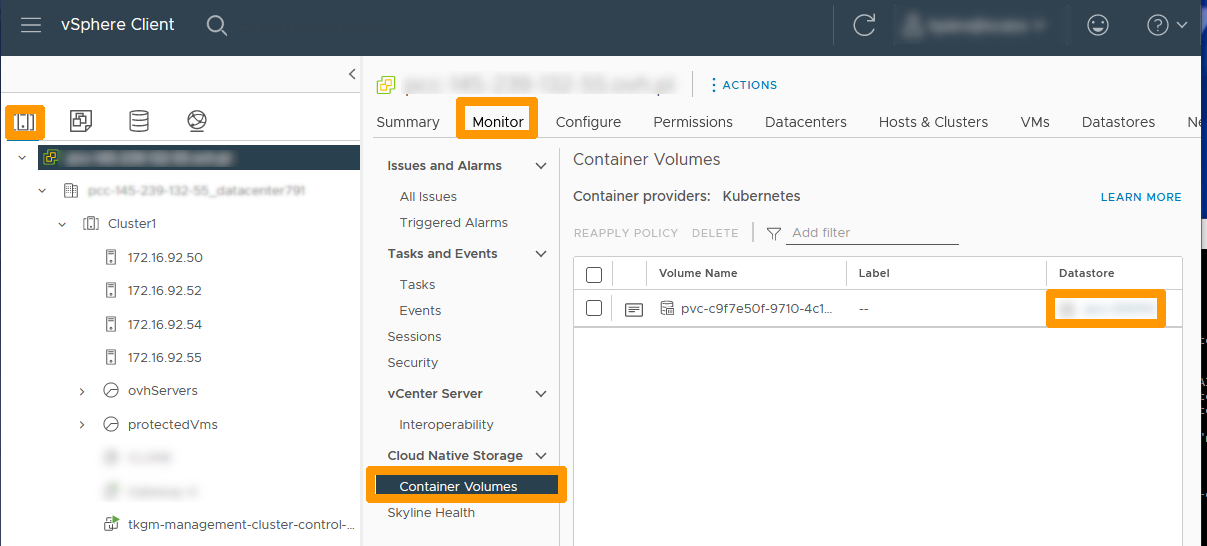Select the VMs and Templates inventory icon
1207x546 pixels.
[81, 122]
